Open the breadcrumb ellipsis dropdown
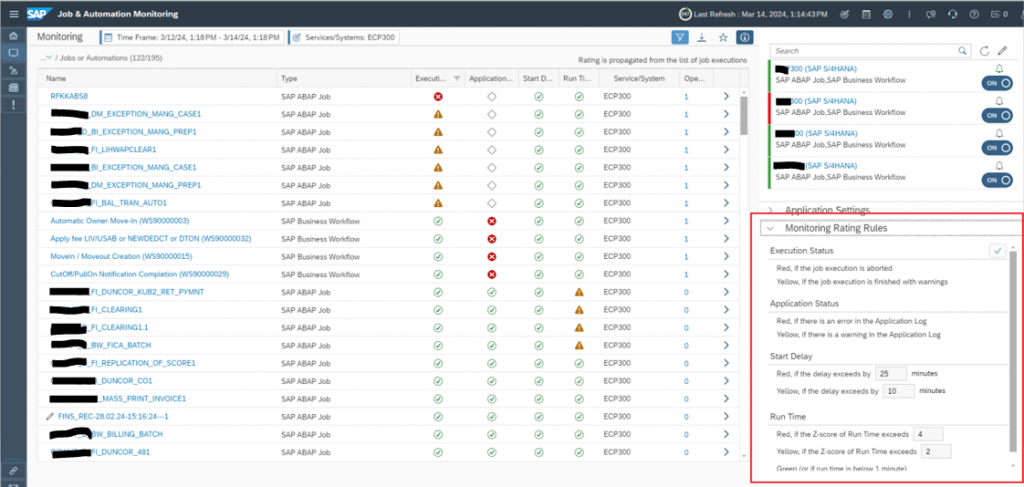 point(46,58)
